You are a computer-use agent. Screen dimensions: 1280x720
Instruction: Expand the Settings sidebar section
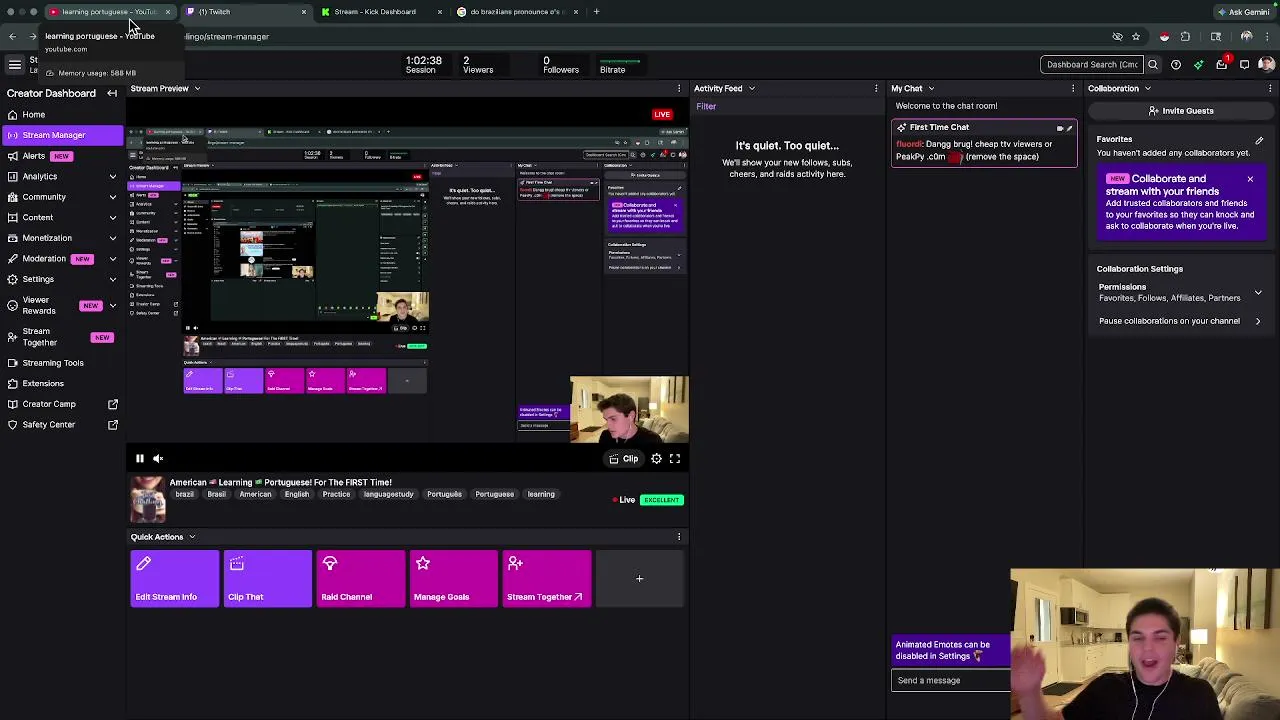(112, 279)
